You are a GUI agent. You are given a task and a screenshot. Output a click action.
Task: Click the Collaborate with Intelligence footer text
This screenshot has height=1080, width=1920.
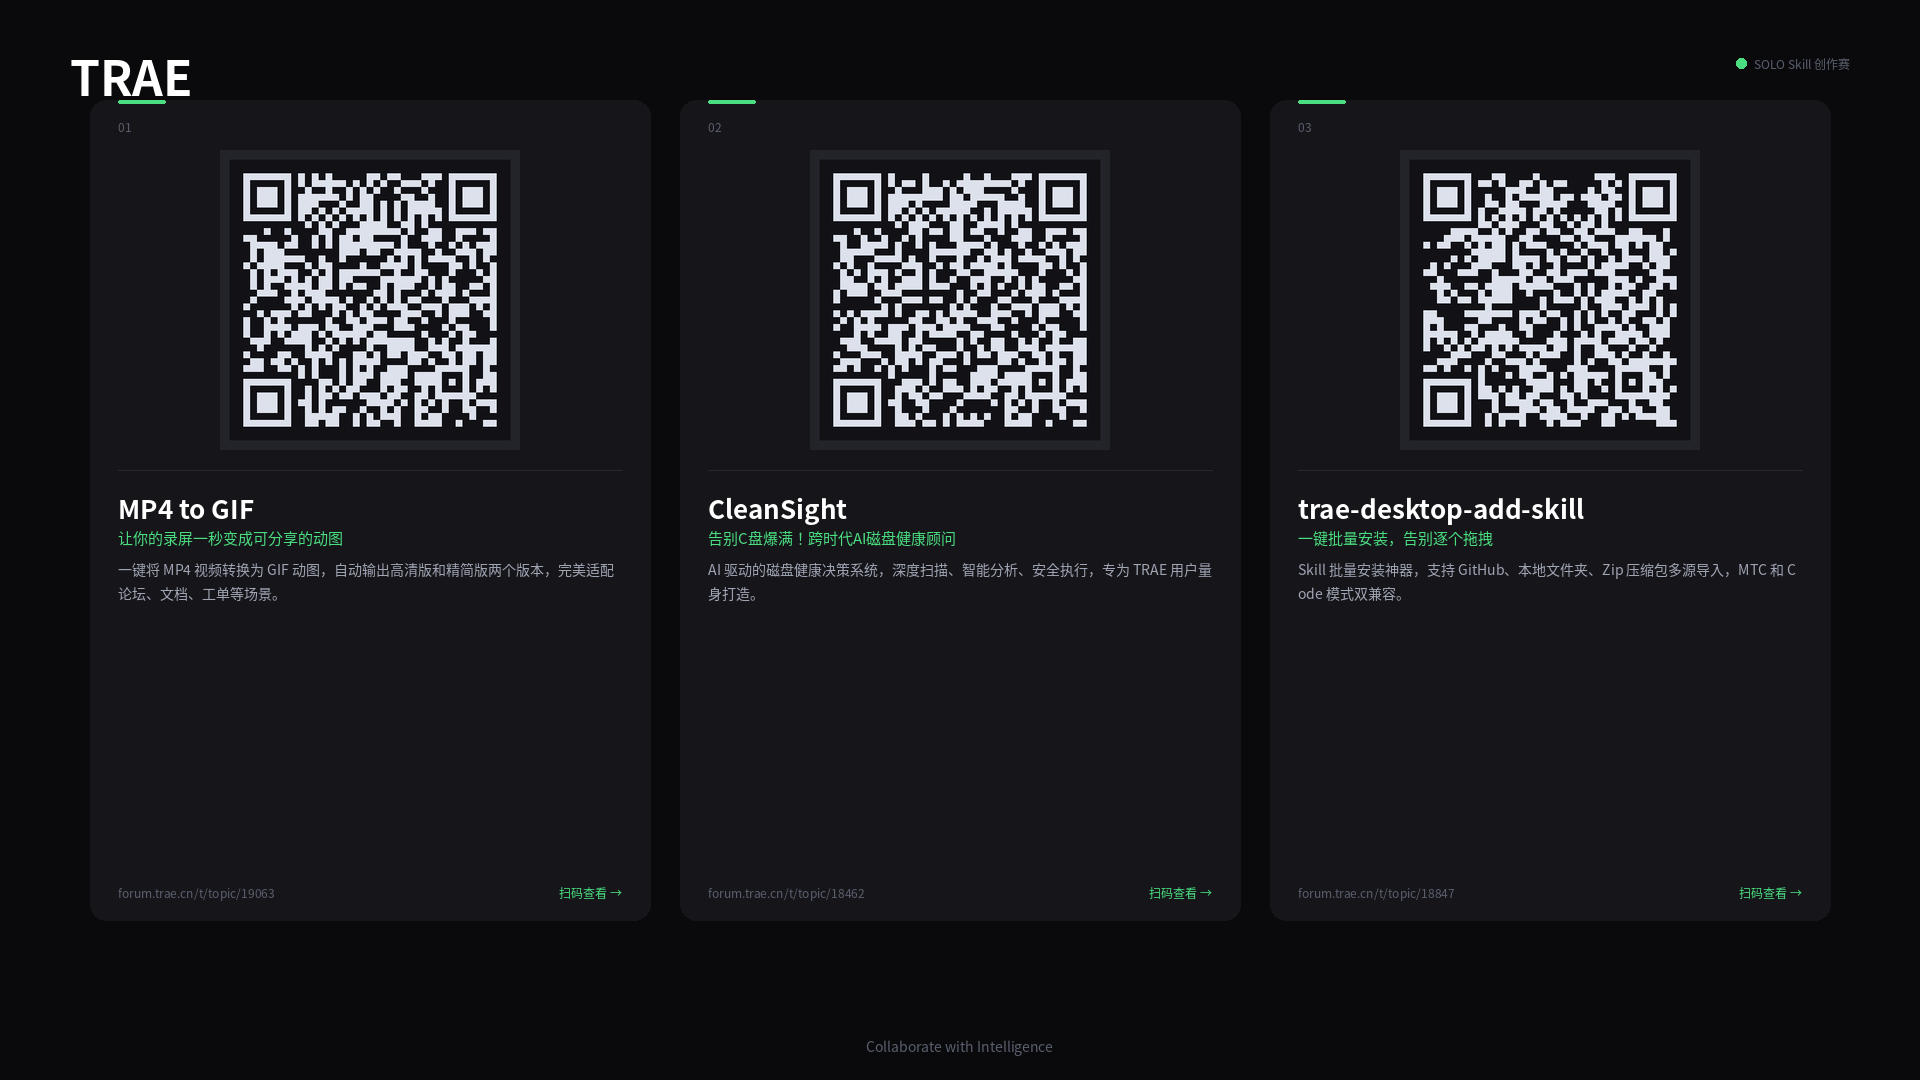(x=959, y=1047)
